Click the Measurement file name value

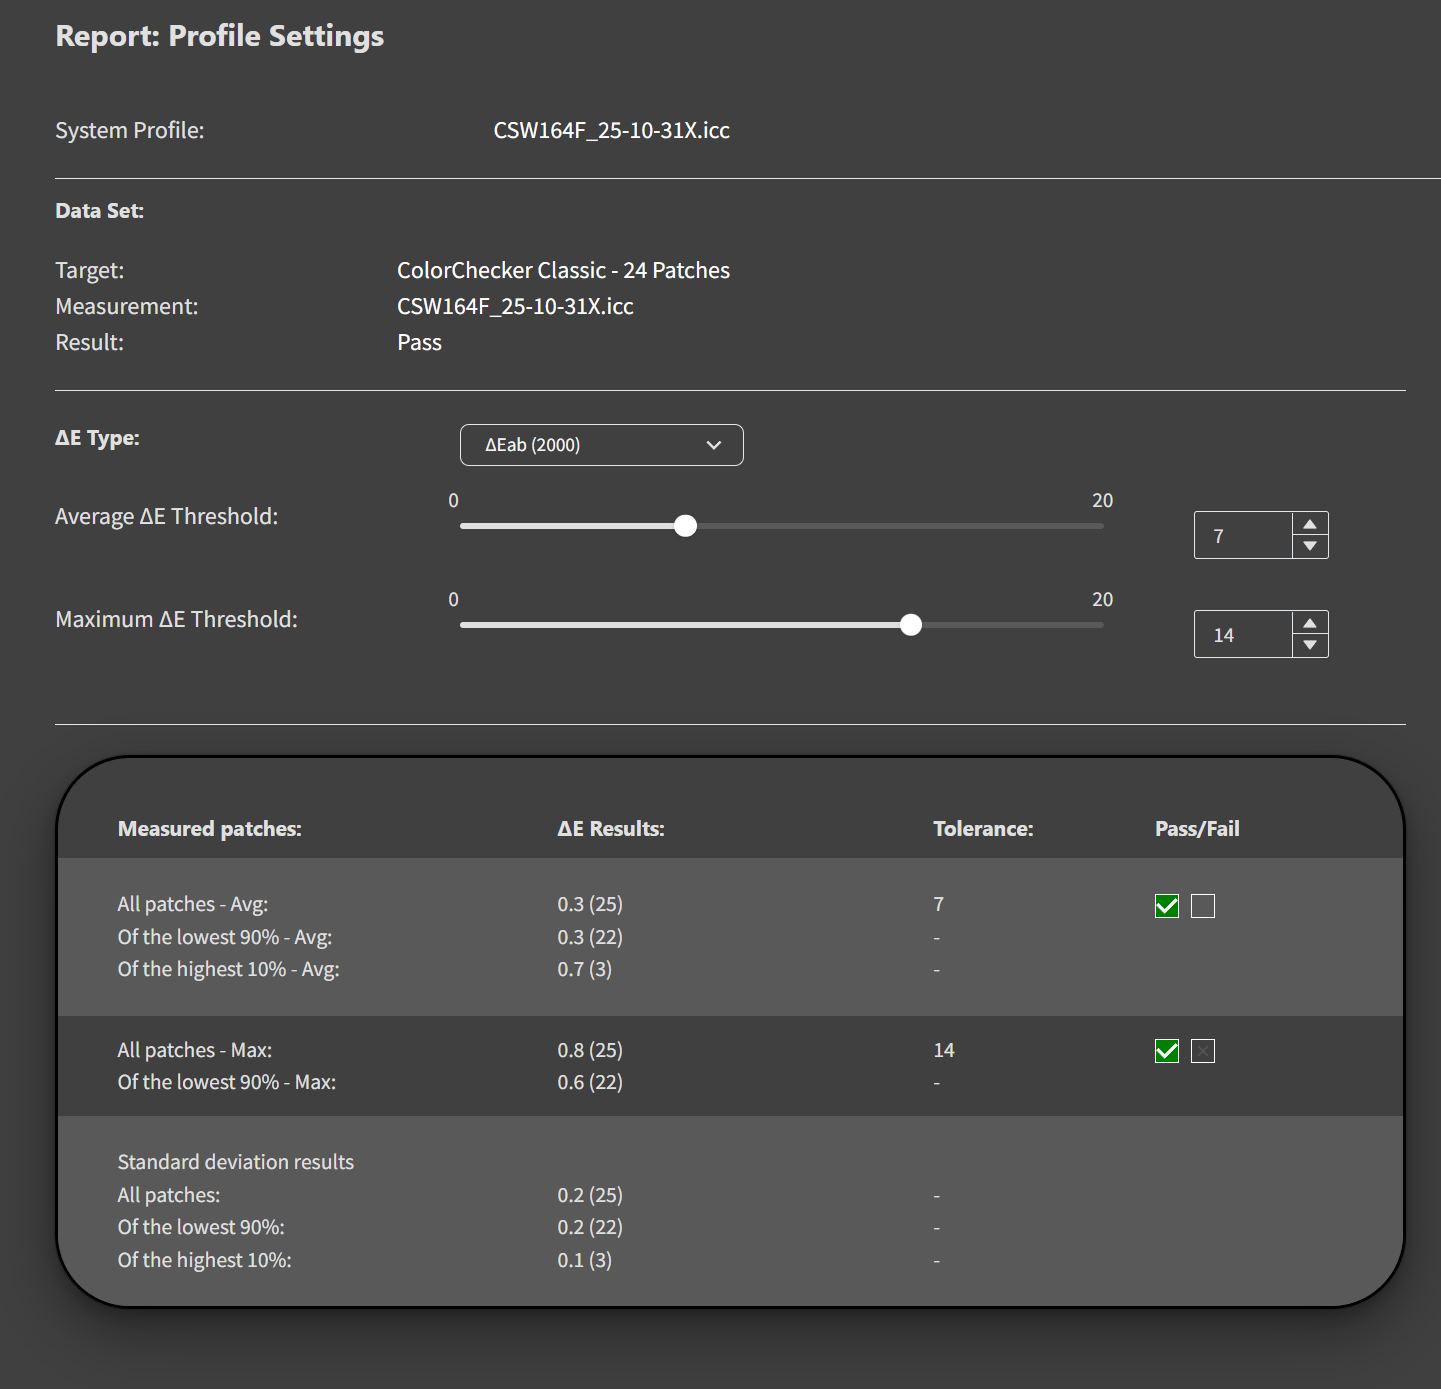pos(515,307)
